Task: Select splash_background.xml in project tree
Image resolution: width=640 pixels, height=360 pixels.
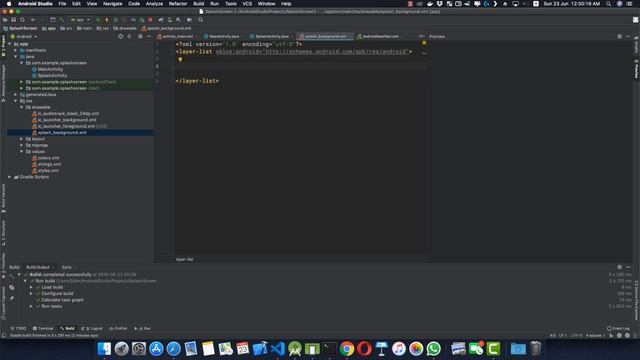Action: pyautogui.click(x=62, y=133)
